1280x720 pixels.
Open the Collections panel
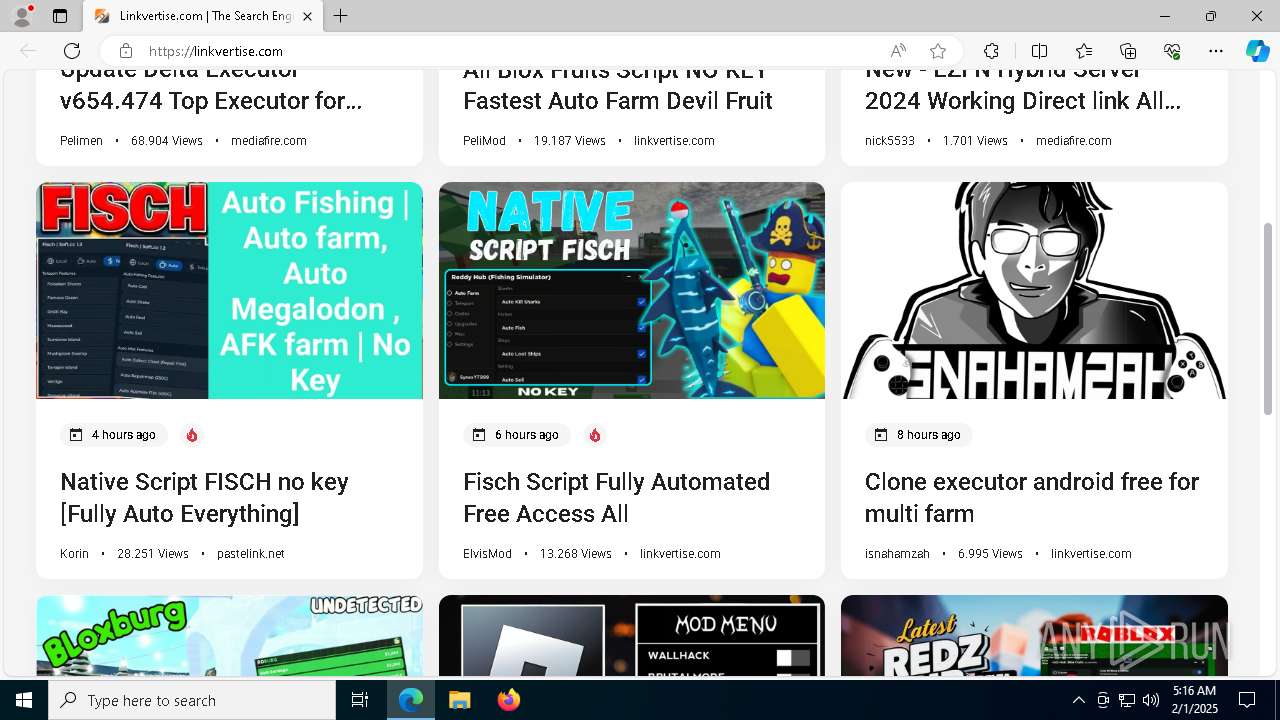[x=1128, y=51]
